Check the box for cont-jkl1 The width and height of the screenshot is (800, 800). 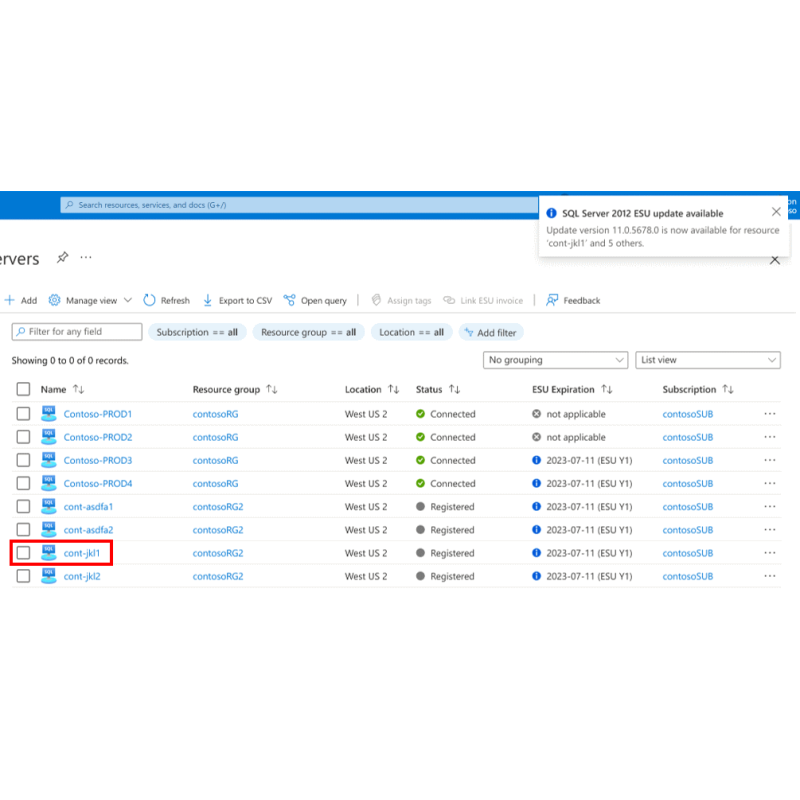pyautogui.click(x=23, y=553)
